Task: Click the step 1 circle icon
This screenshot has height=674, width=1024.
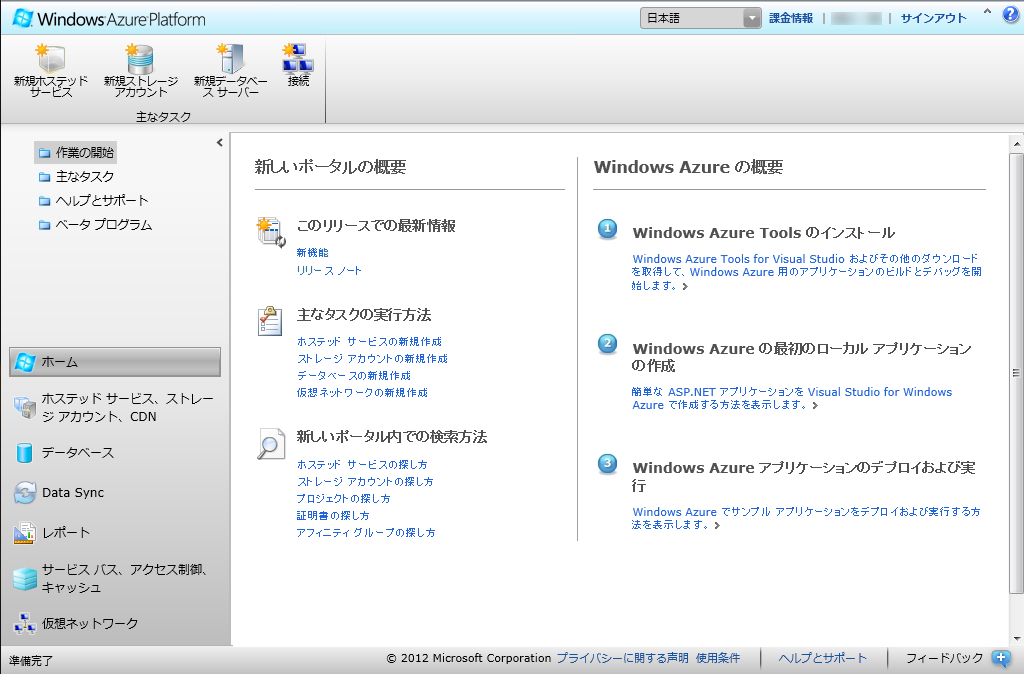Action: (x=607, y=229)
